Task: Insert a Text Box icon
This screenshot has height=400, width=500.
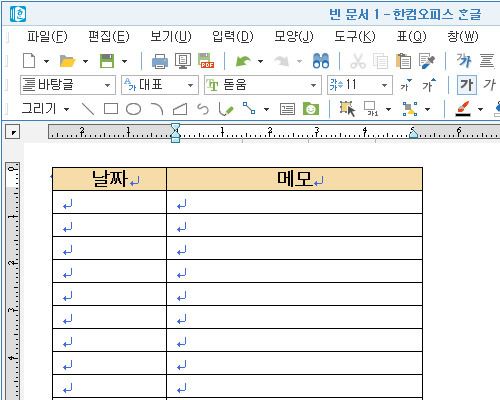Action: point(287,109)
